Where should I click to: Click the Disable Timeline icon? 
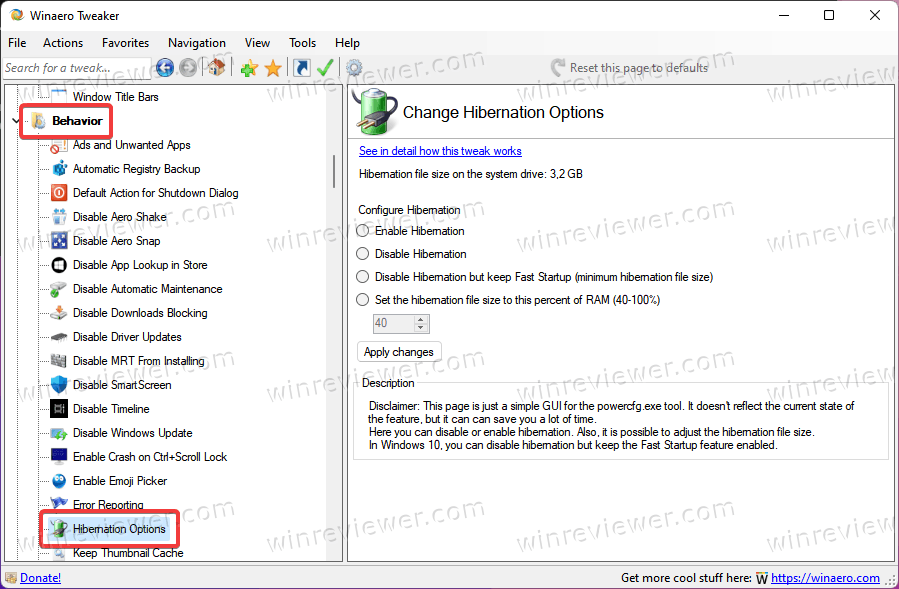coord(59,409)
